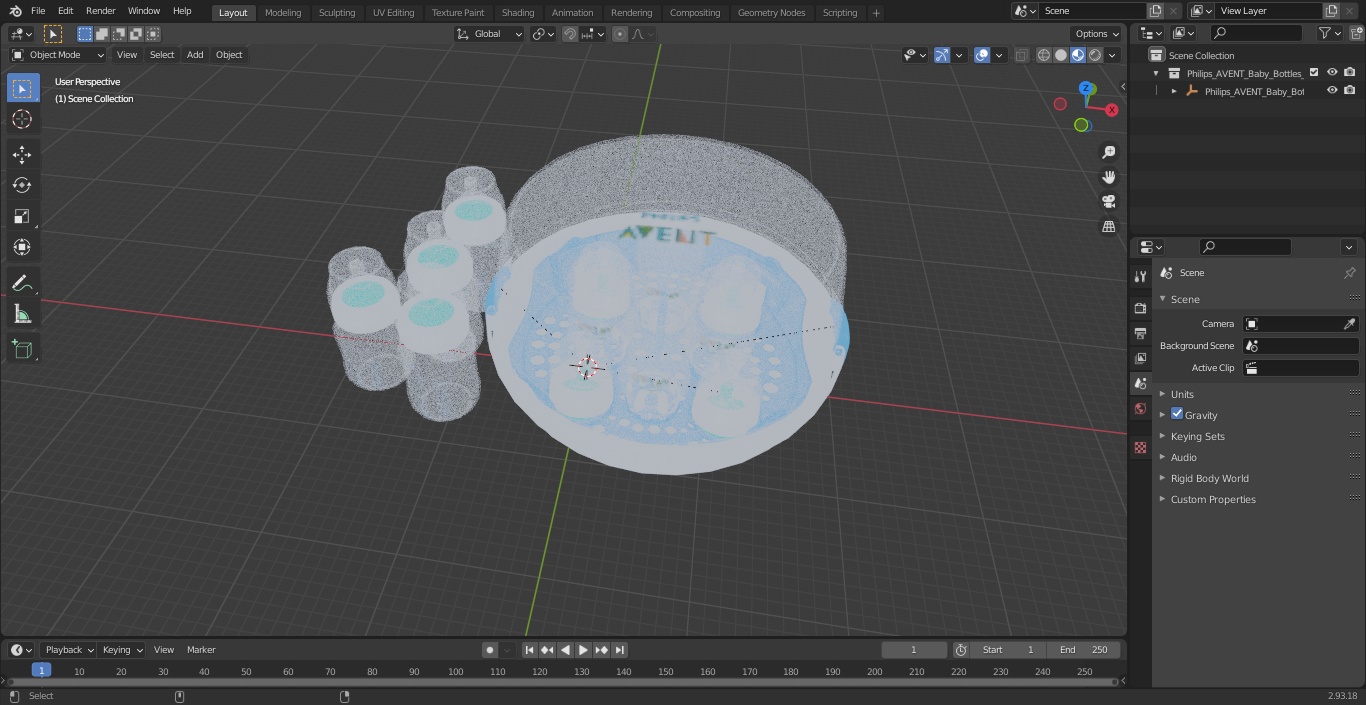1366x705 pixels.
Task: Click the Camera object field
Action: [1300, 324]
